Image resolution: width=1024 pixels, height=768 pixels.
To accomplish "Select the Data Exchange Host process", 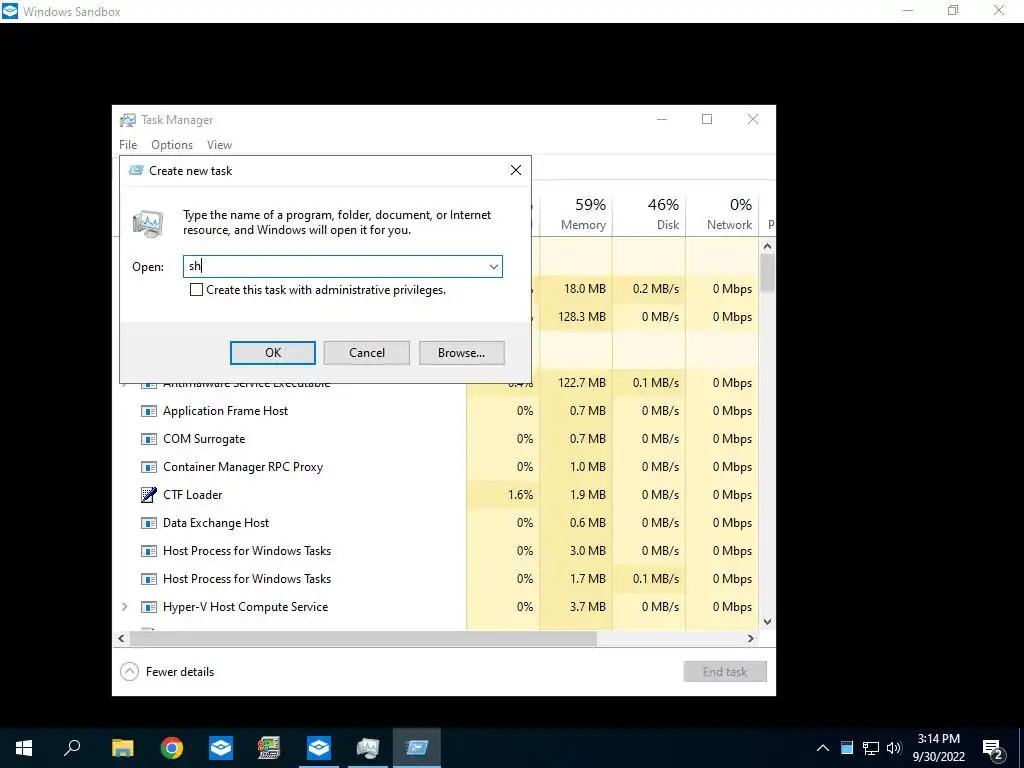I will click(x=216, y=523).
